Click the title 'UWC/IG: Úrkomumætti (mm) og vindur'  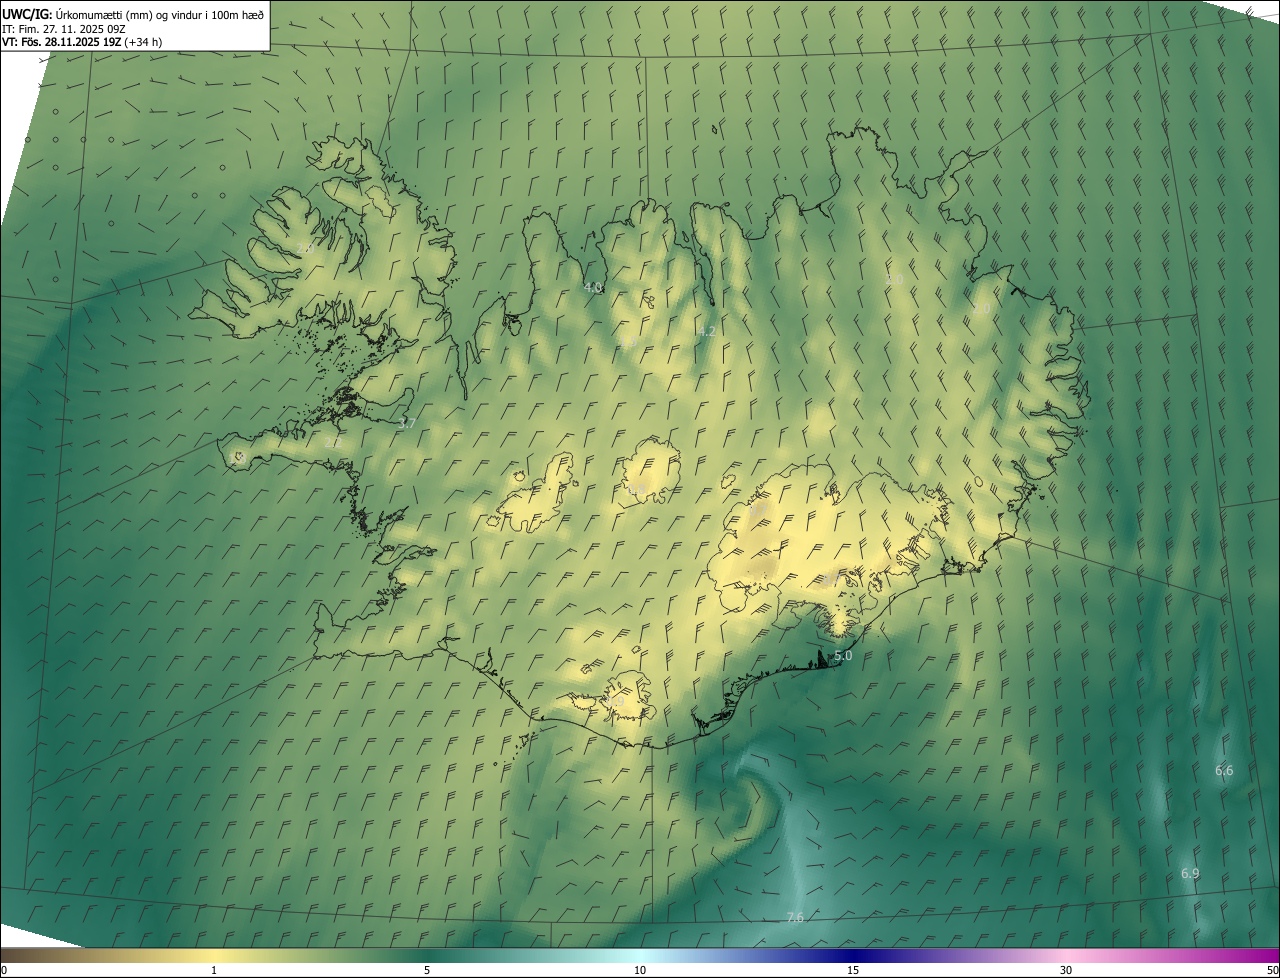pos(133,14)
